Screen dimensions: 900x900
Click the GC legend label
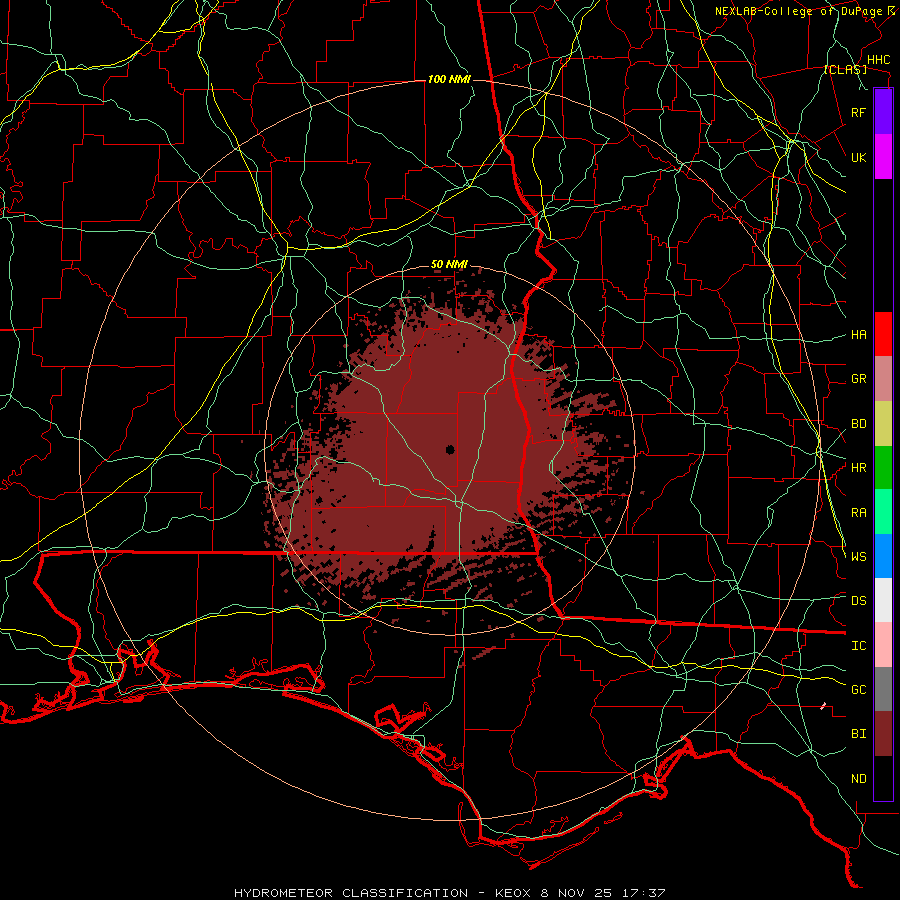tap(858, 689)
